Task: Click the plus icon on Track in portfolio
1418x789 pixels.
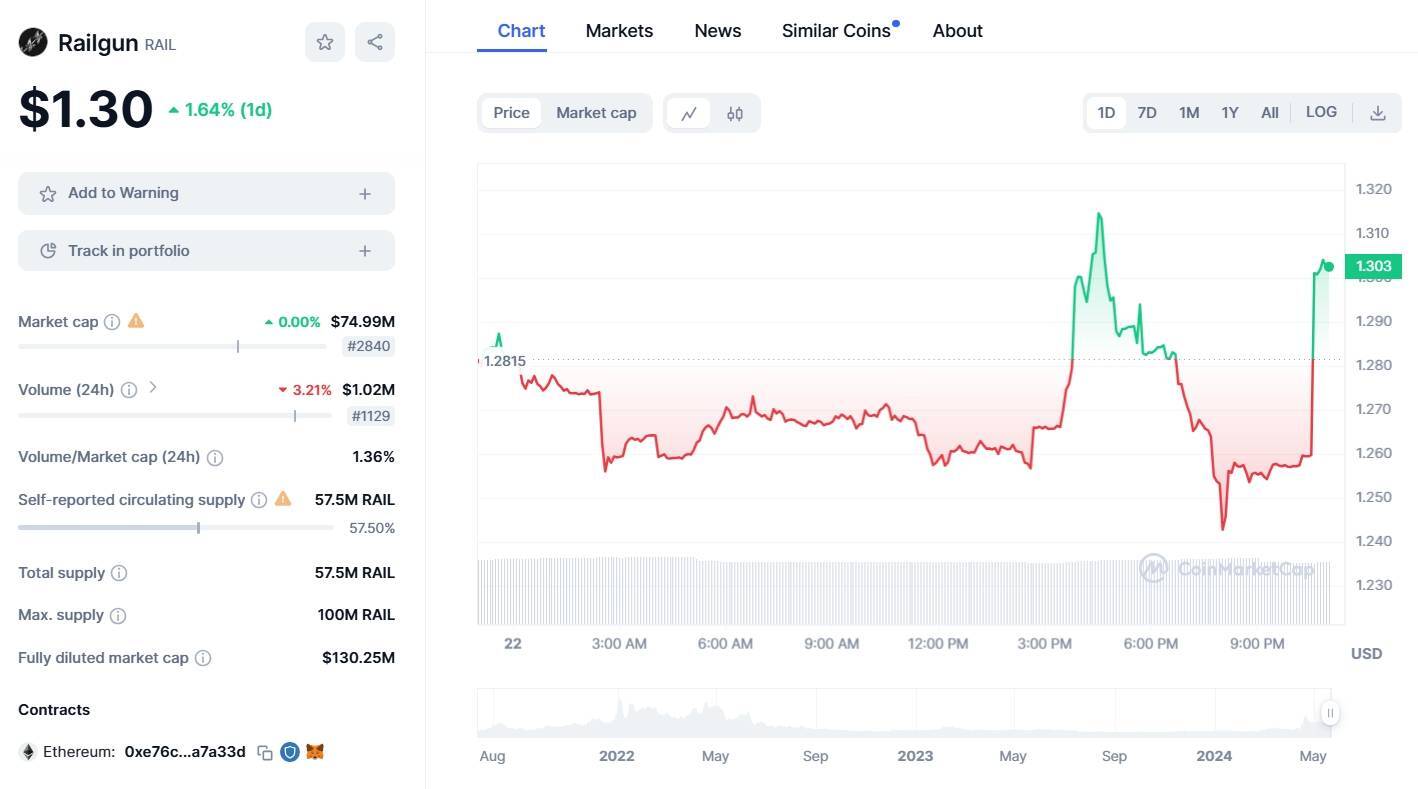Action: pos(365,251)
